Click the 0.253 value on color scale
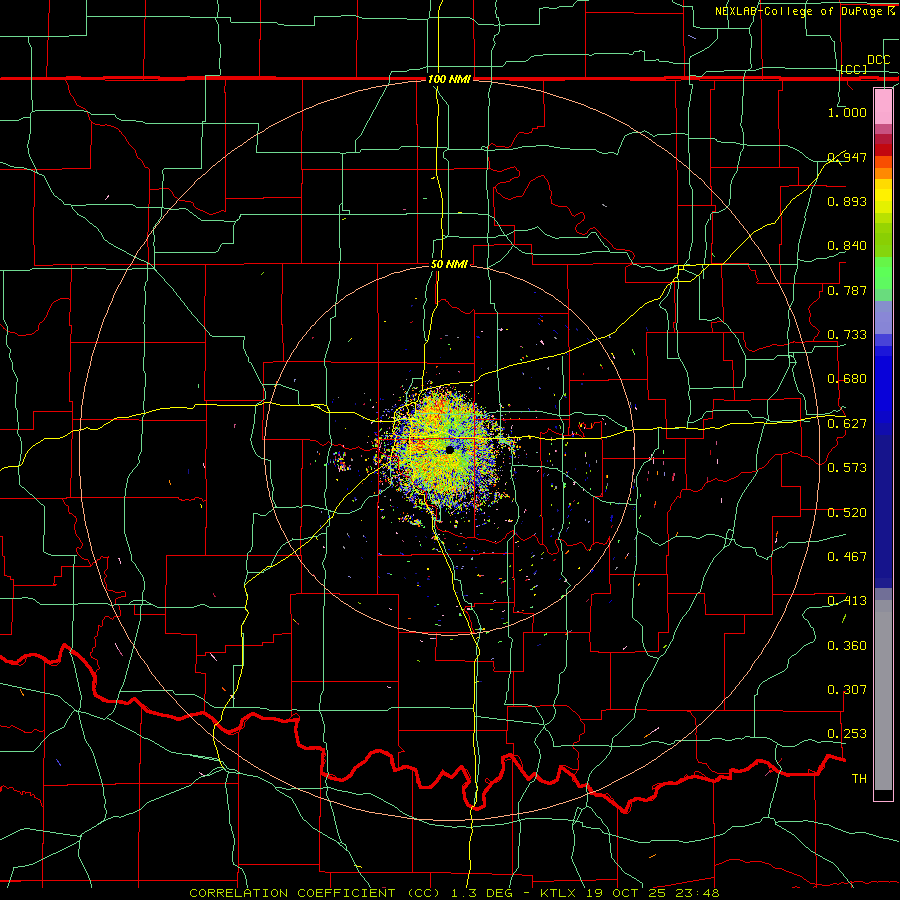 pyautogui.click(x=847, y=734)
